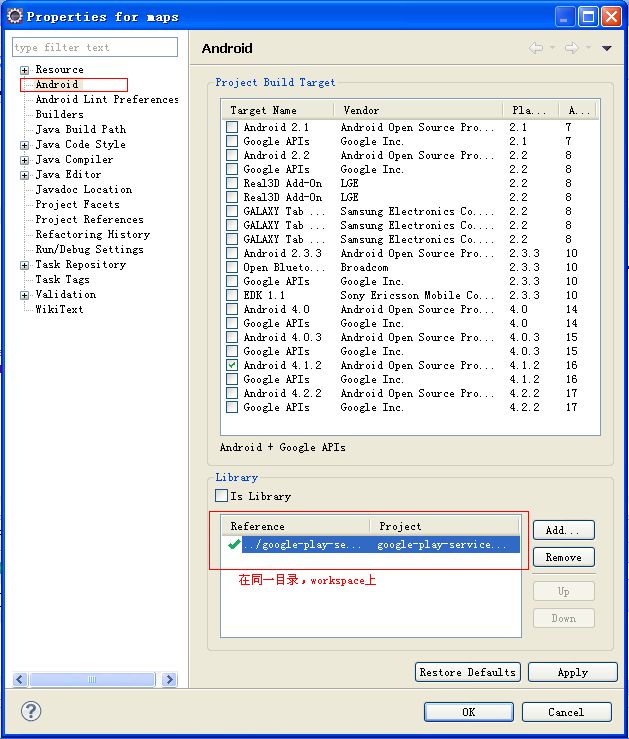Click the Properties window gear icon

[x=15, y=16]
